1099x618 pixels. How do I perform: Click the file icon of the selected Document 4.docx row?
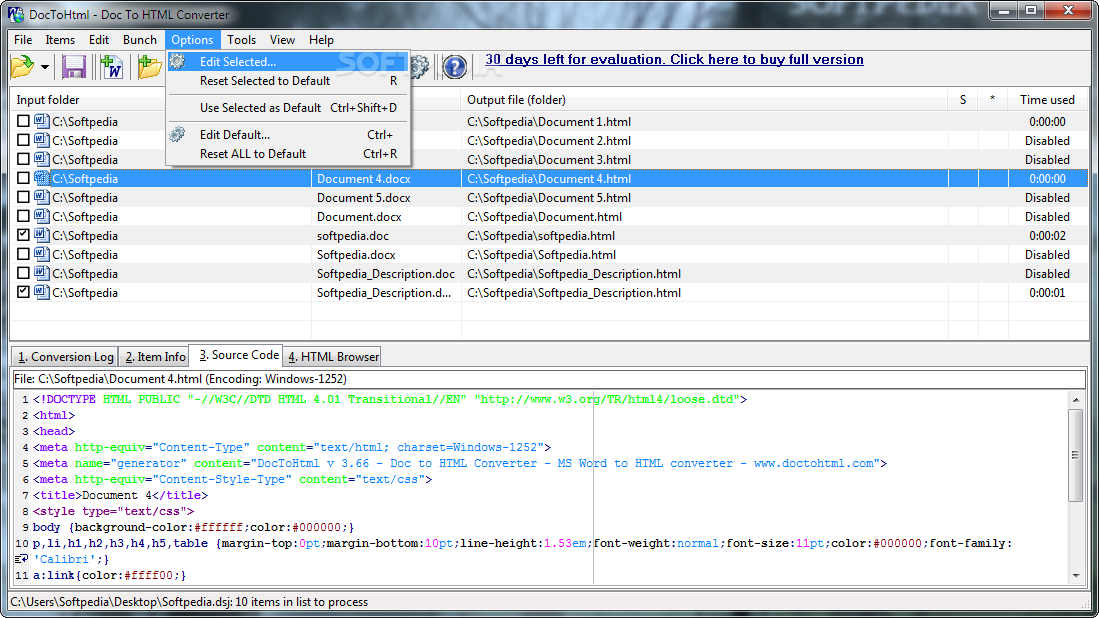click(41, 178)
